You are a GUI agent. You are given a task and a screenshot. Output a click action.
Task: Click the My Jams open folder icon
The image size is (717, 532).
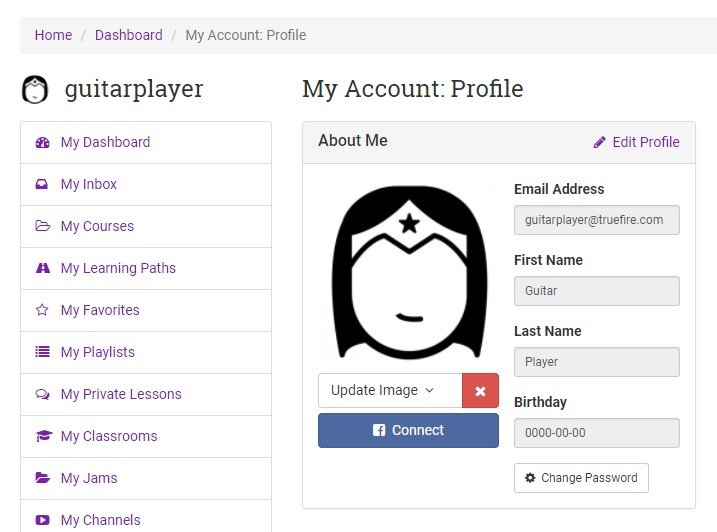pyautogui.click(x=42, y=479)
